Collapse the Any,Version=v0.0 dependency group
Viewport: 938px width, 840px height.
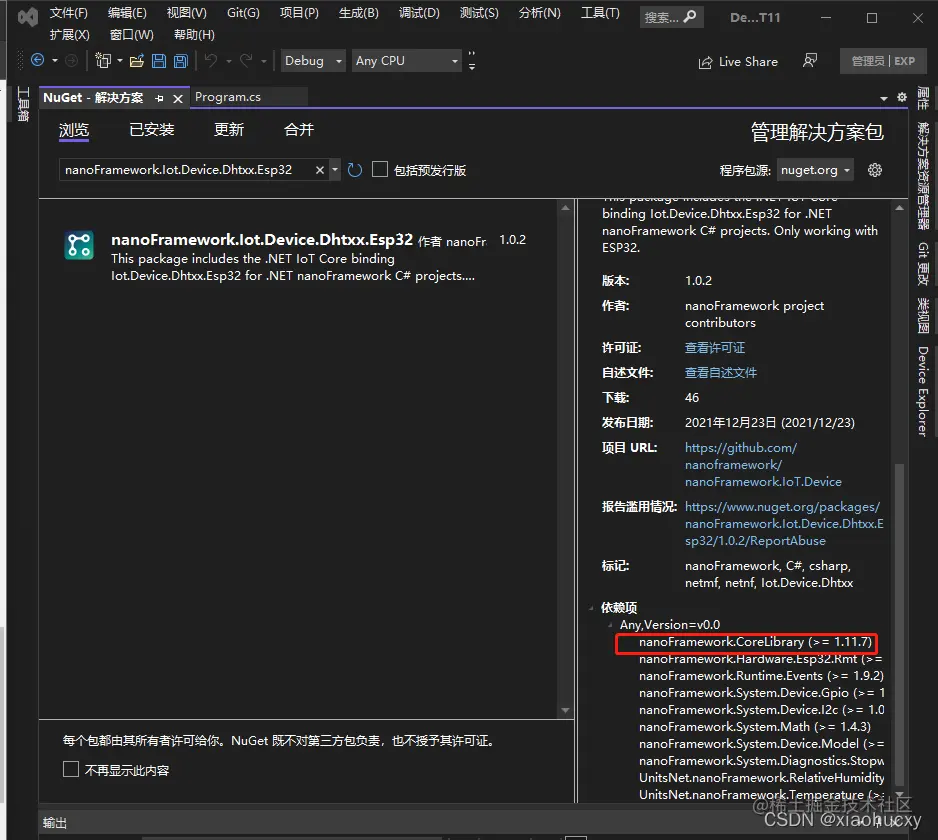pyautogui.click(x=610, y=625)
